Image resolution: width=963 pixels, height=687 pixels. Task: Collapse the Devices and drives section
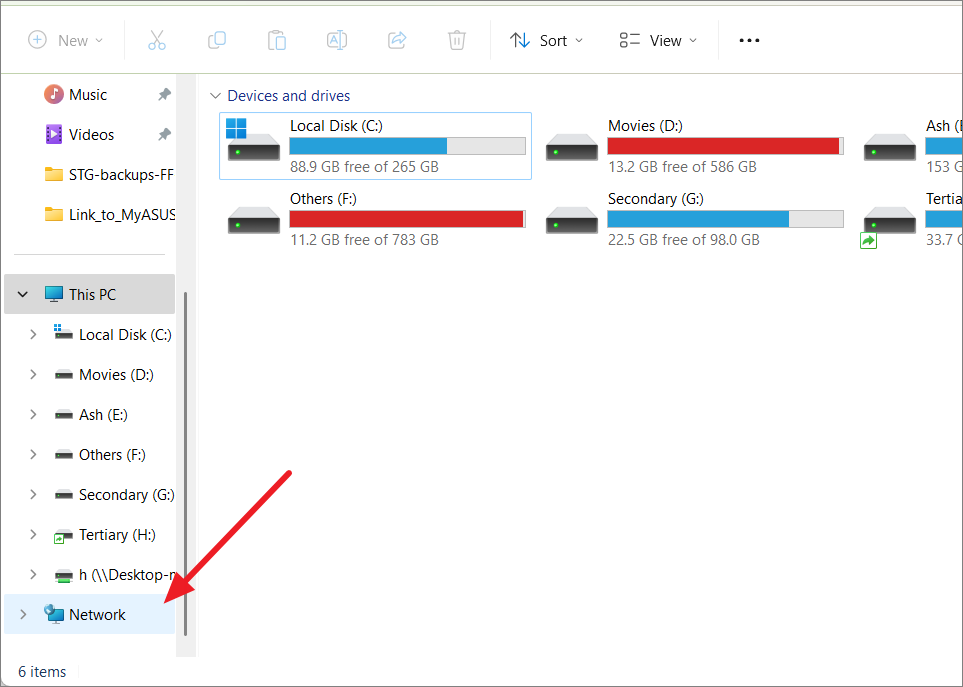tap(216, 96)
